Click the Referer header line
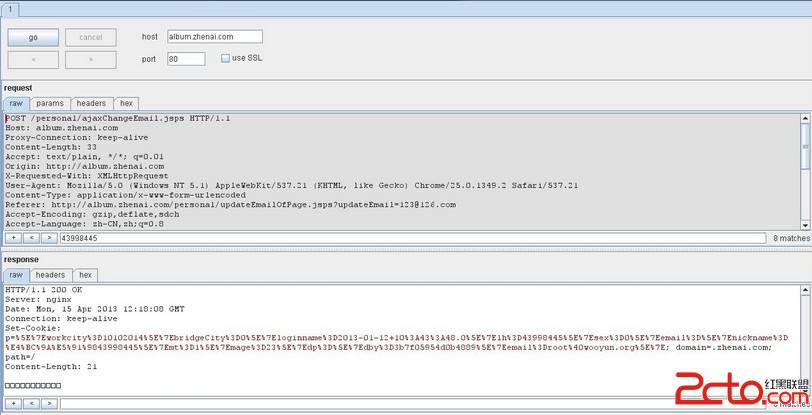The width and height of the screenshot is (812, 415). pos(230,205)
